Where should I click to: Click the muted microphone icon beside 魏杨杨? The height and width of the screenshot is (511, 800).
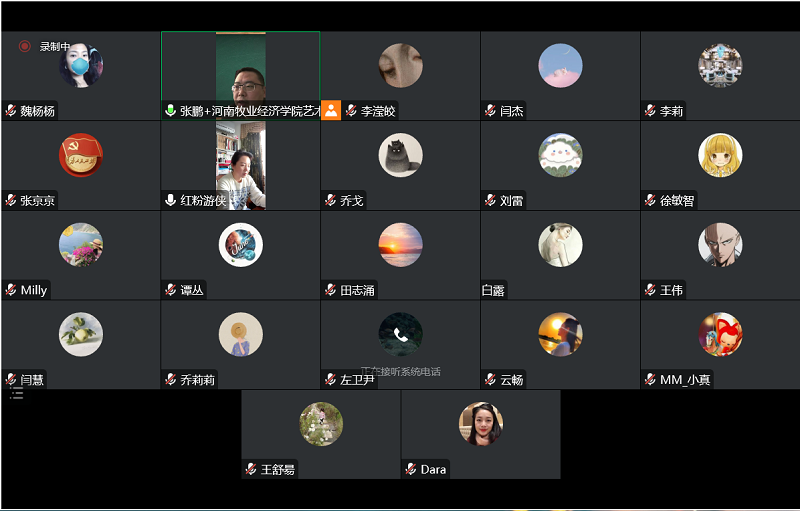[11, 111]
